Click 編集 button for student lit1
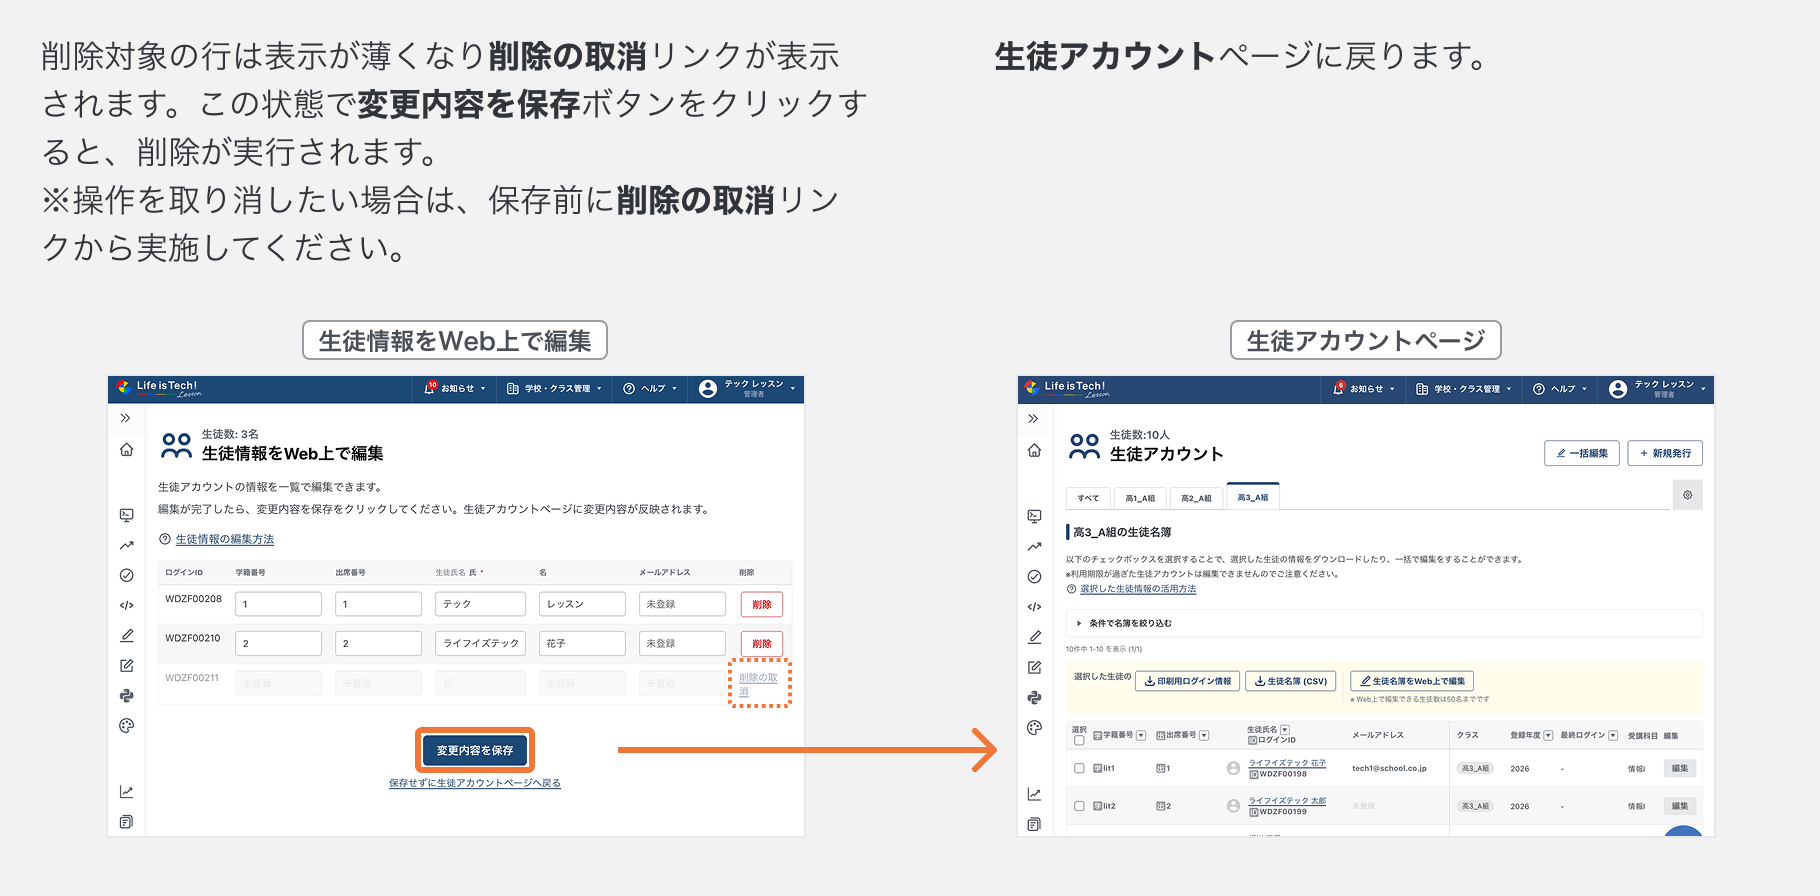The image size is (1820, 896). tap(1679, 768)
